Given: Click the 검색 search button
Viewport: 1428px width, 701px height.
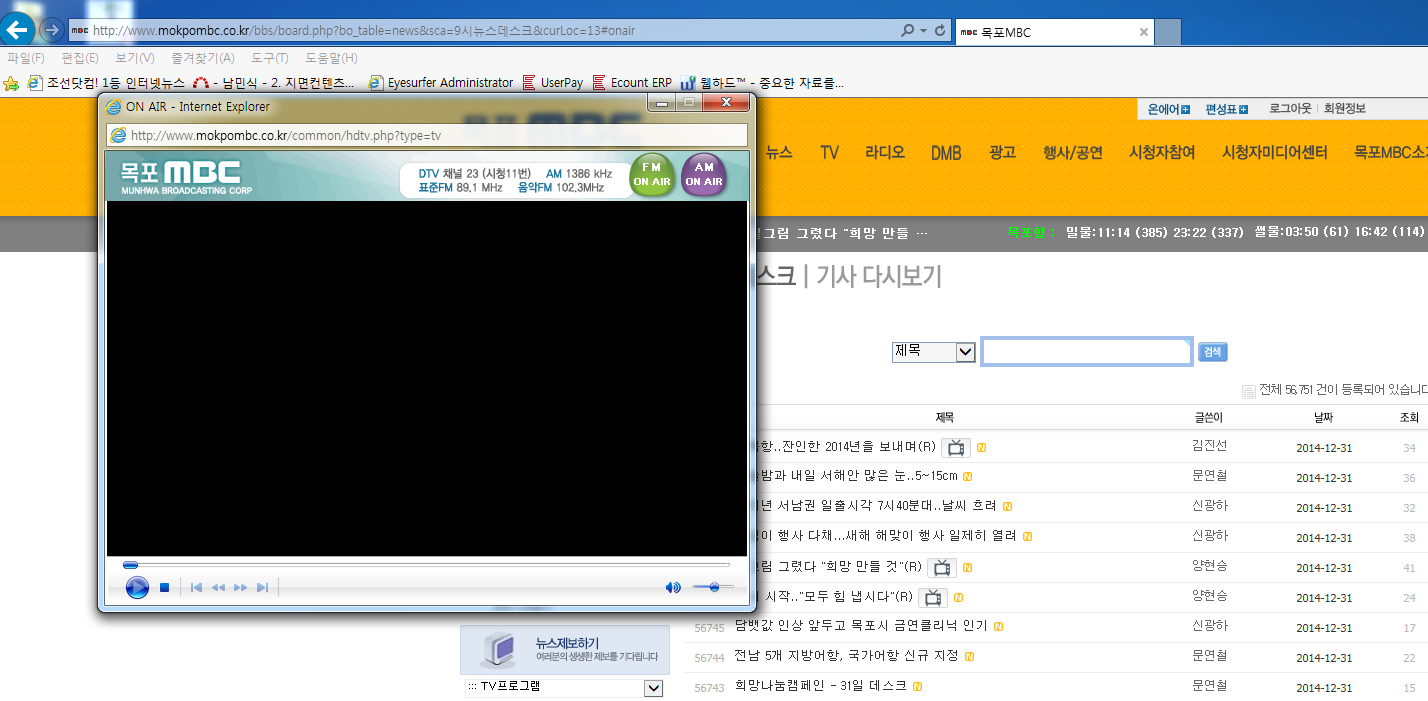Looking at the screenshot, I should (1212, 352).
